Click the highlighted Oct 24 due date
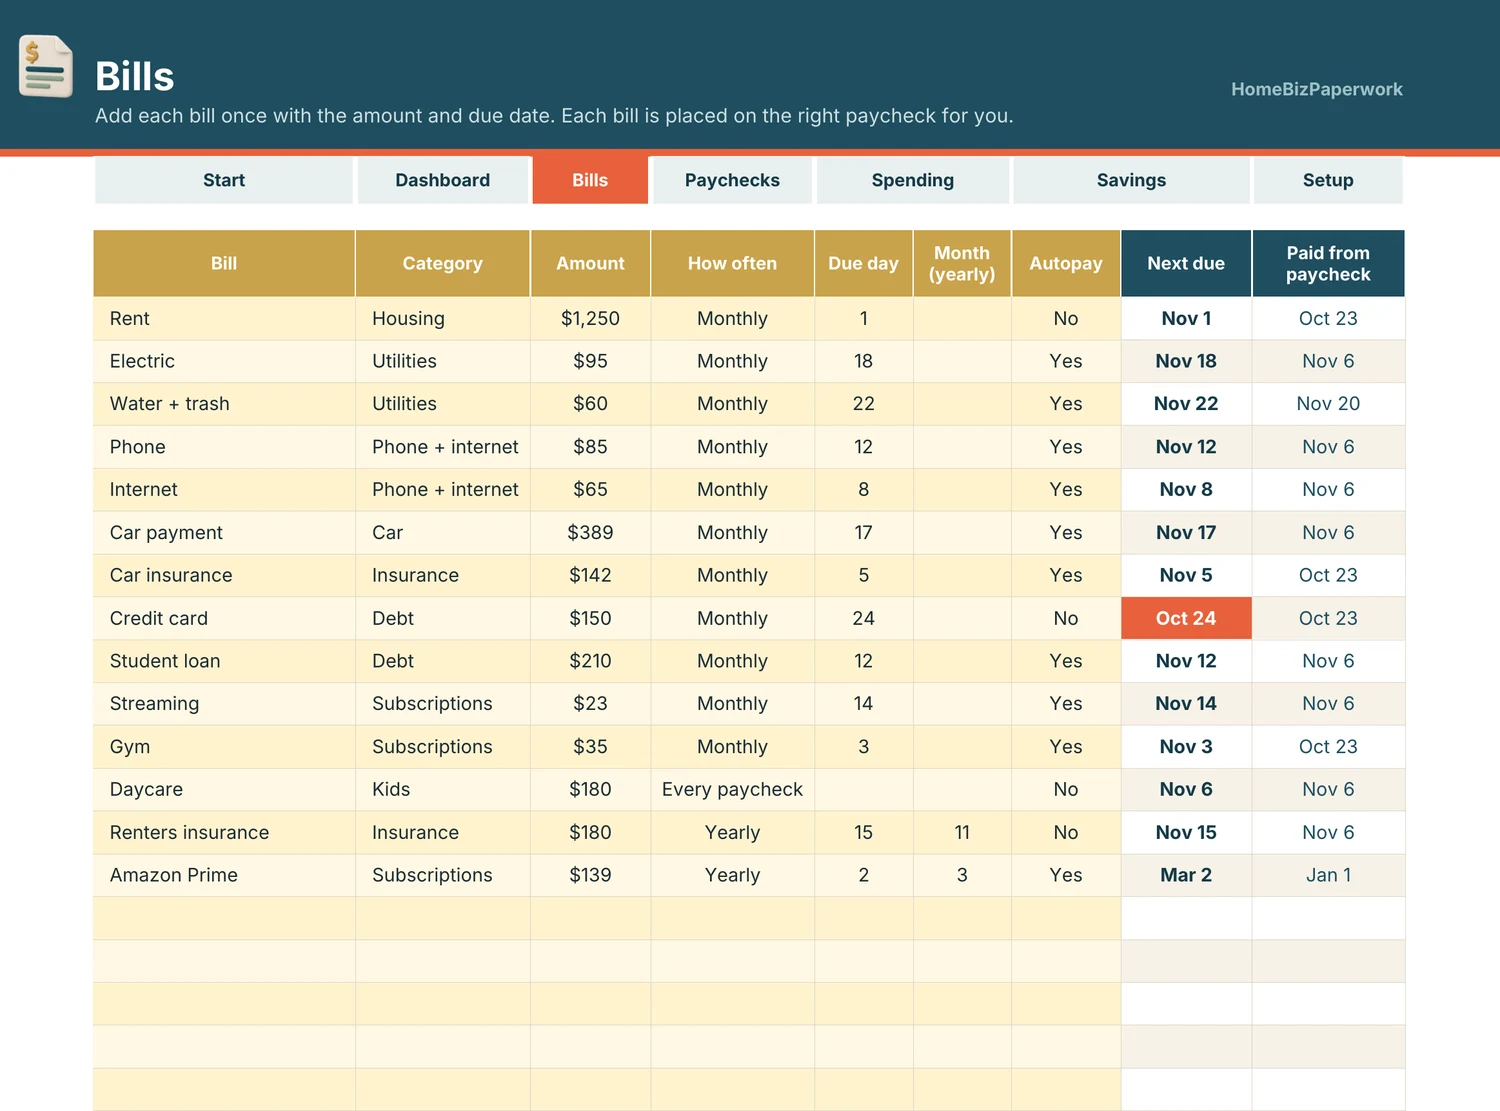 tap(1186, 618)
